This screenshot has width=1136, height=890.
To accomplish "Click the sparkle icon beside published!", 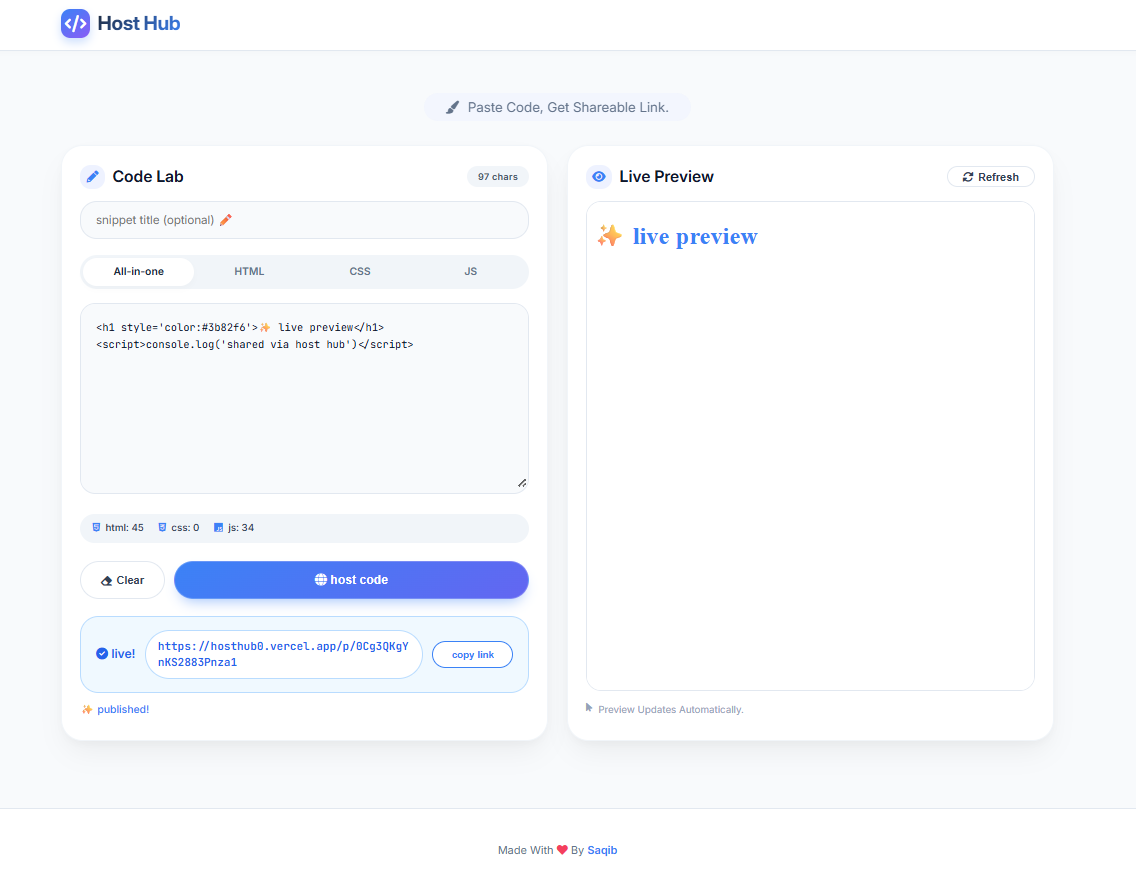I will pos(87,710).
